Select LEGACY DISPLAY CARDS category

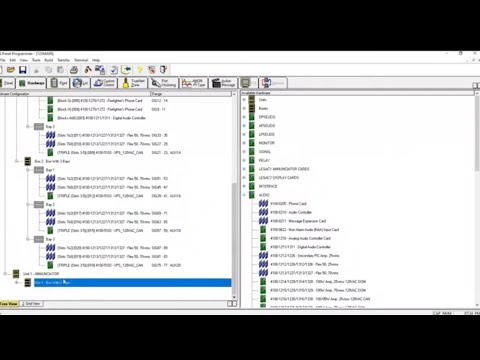279,178
